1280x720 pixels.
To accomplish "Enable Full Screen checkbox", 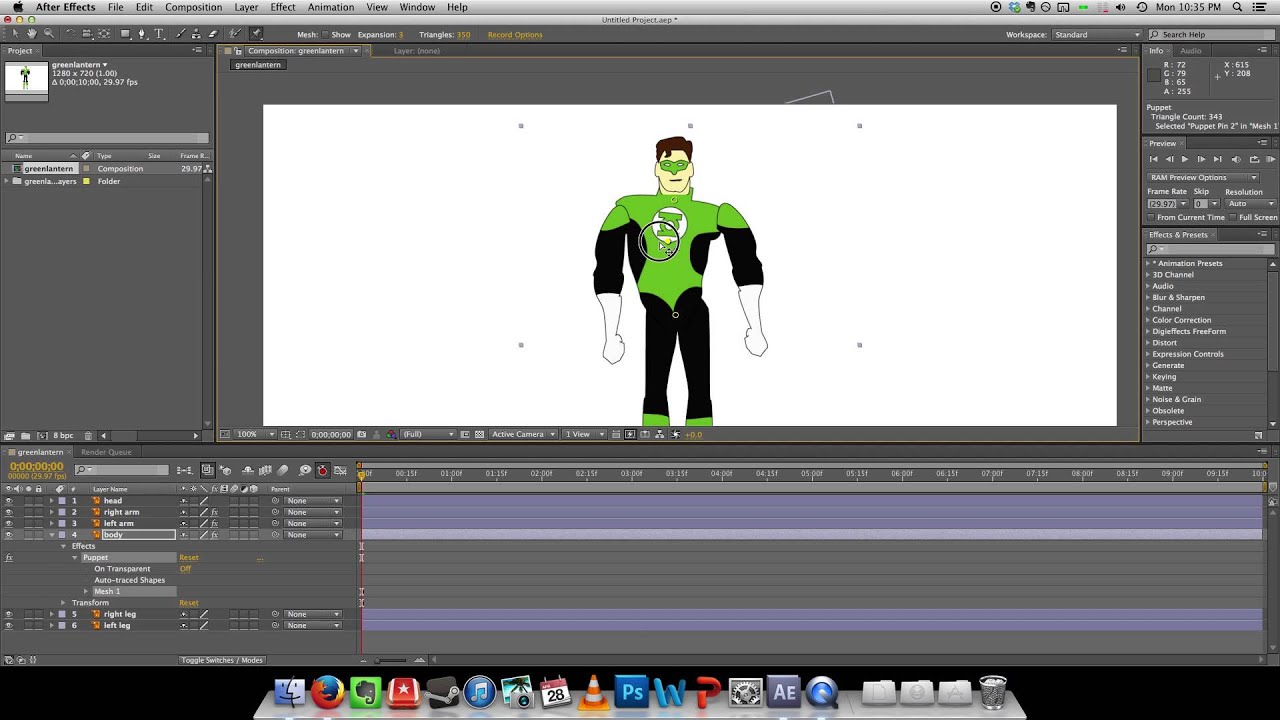I will tap(1233, 217).
